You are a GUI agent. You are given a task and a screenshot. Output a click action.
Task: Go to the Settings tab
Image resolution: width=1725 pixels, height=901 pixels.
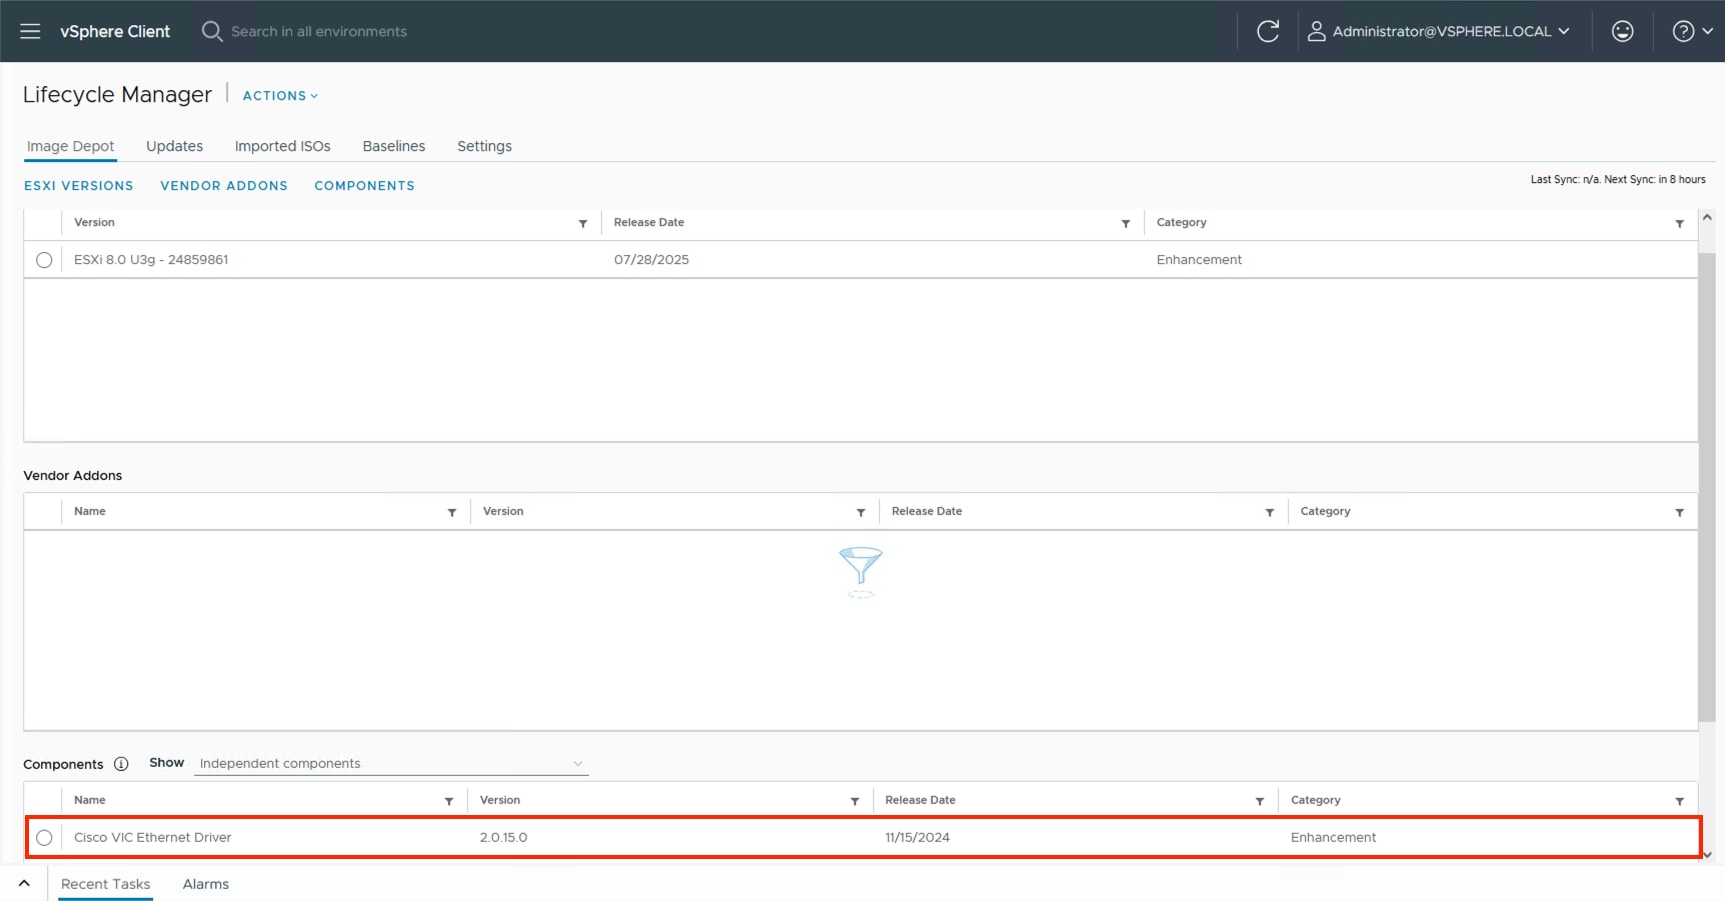point(484,146)
